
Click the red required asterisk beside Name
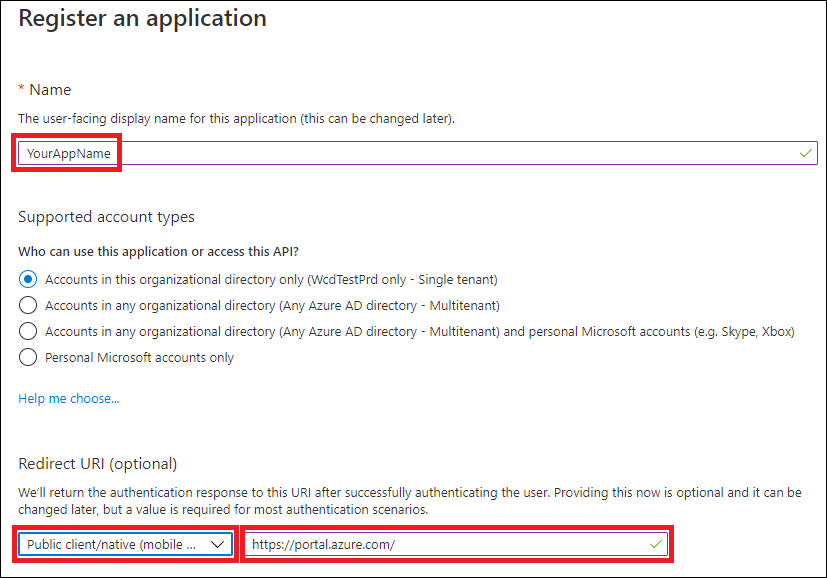pos(22,91)
